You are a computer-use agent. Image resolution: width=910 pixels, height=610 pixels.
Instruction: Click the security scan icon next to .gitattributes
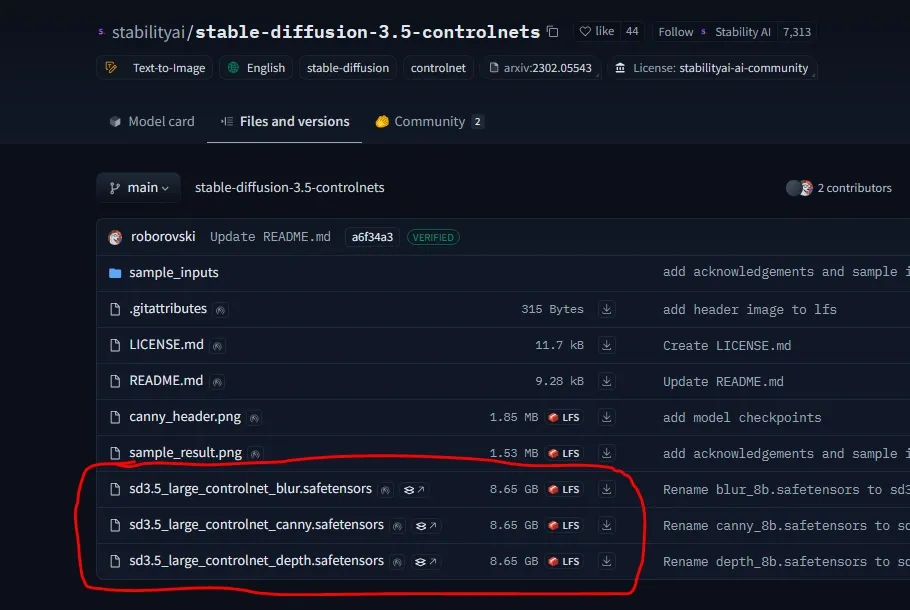[x=221, y=310]
